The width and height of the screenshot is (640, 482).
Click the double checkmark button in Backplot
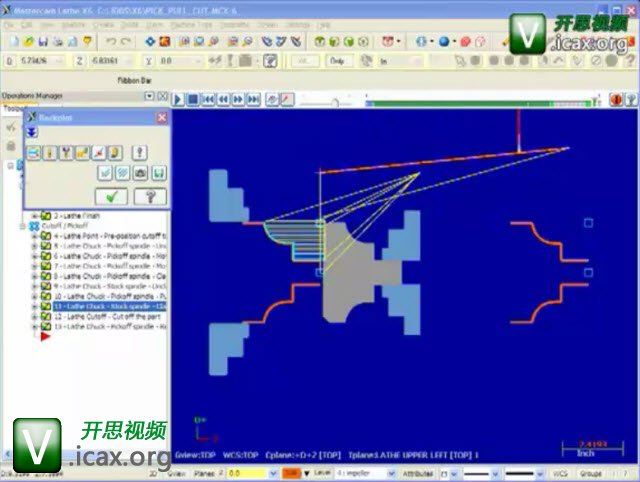pos(122,173)
